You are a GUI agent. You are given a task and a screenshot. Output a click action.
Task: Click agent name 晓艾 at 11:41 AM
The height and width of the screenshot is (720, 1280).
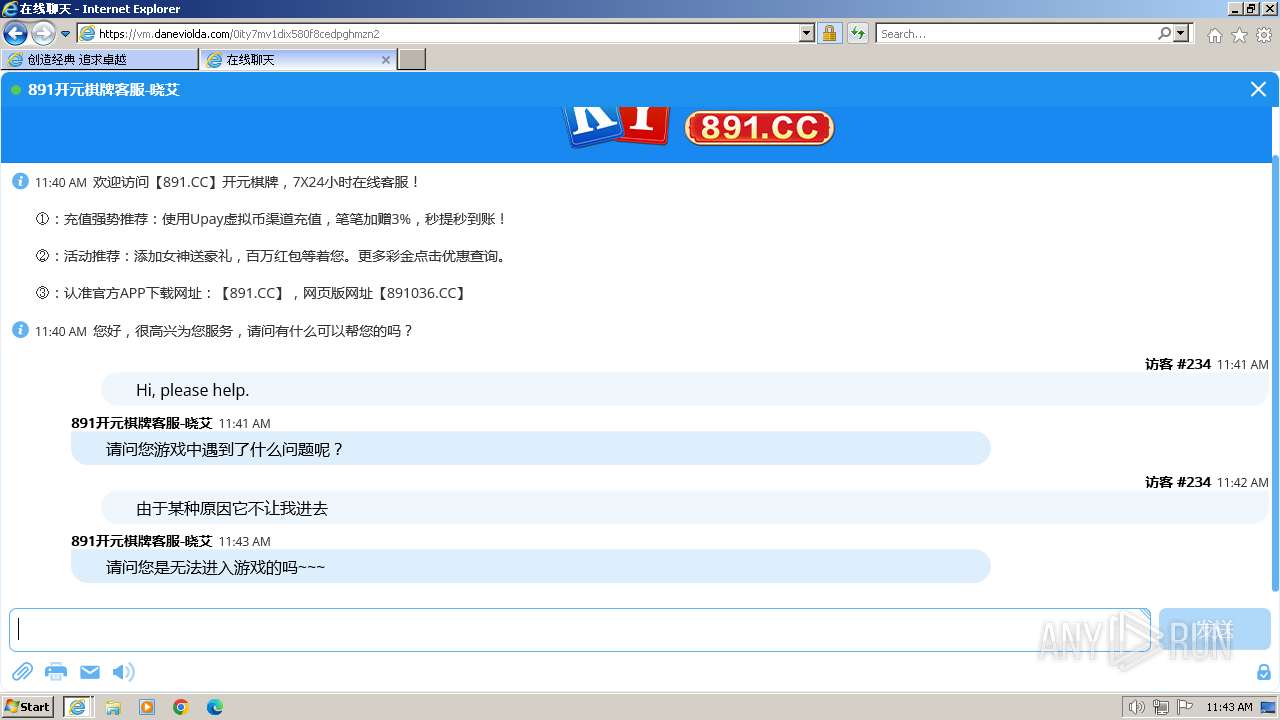141,423
